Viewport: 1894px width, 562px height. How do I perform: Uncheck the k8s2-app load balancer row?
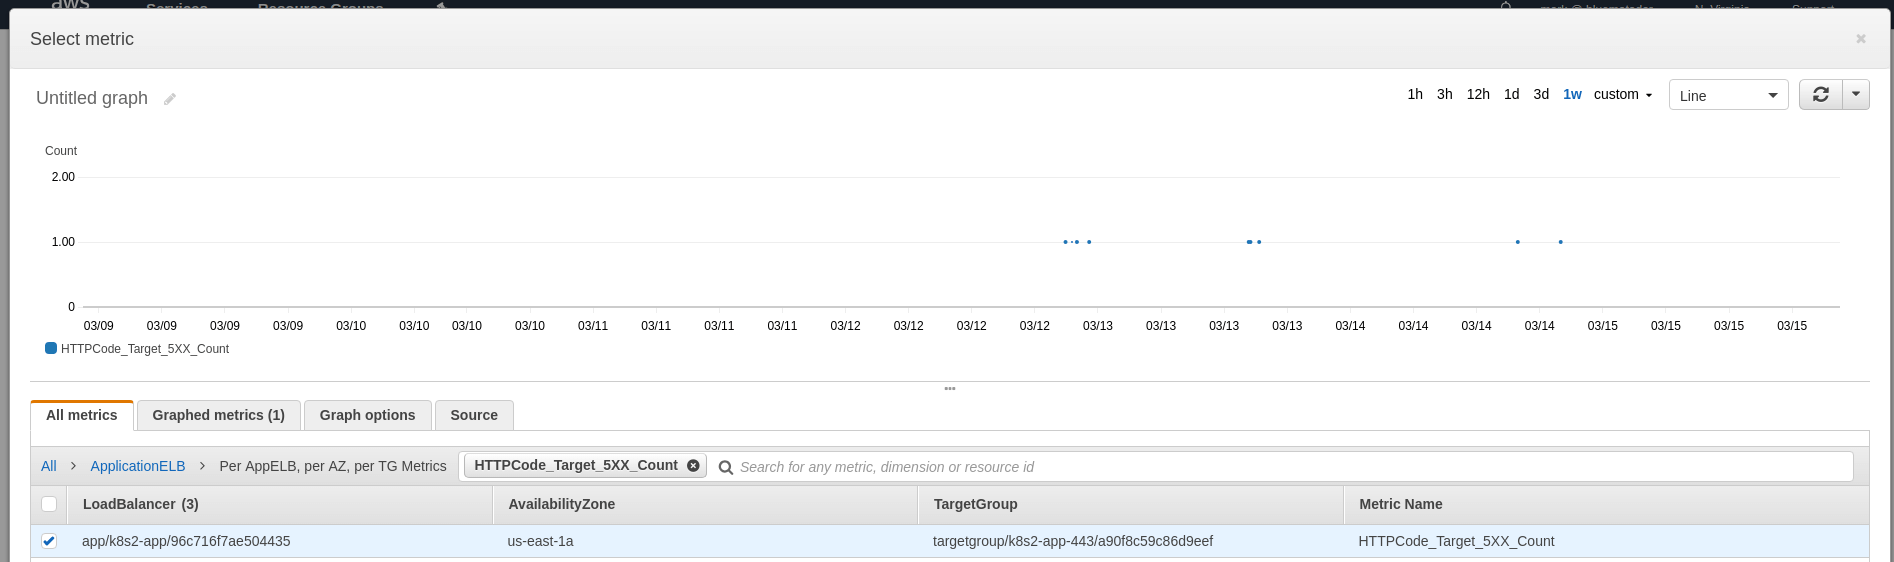click(x=49, y=541)
